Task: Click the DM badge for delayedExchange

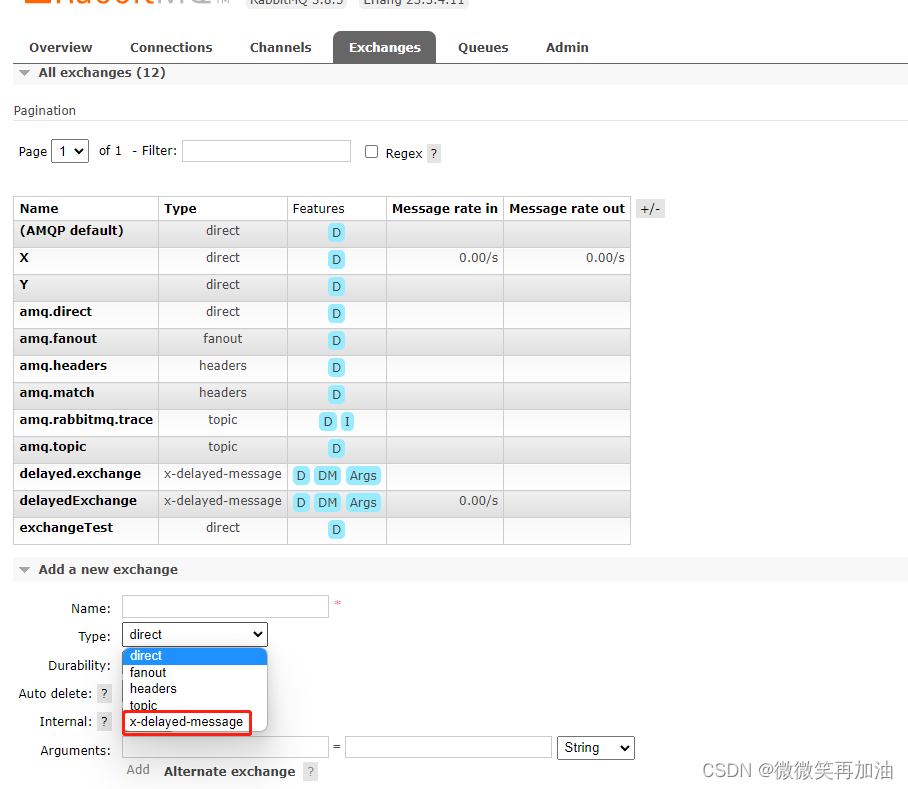Action: point(327,502)
